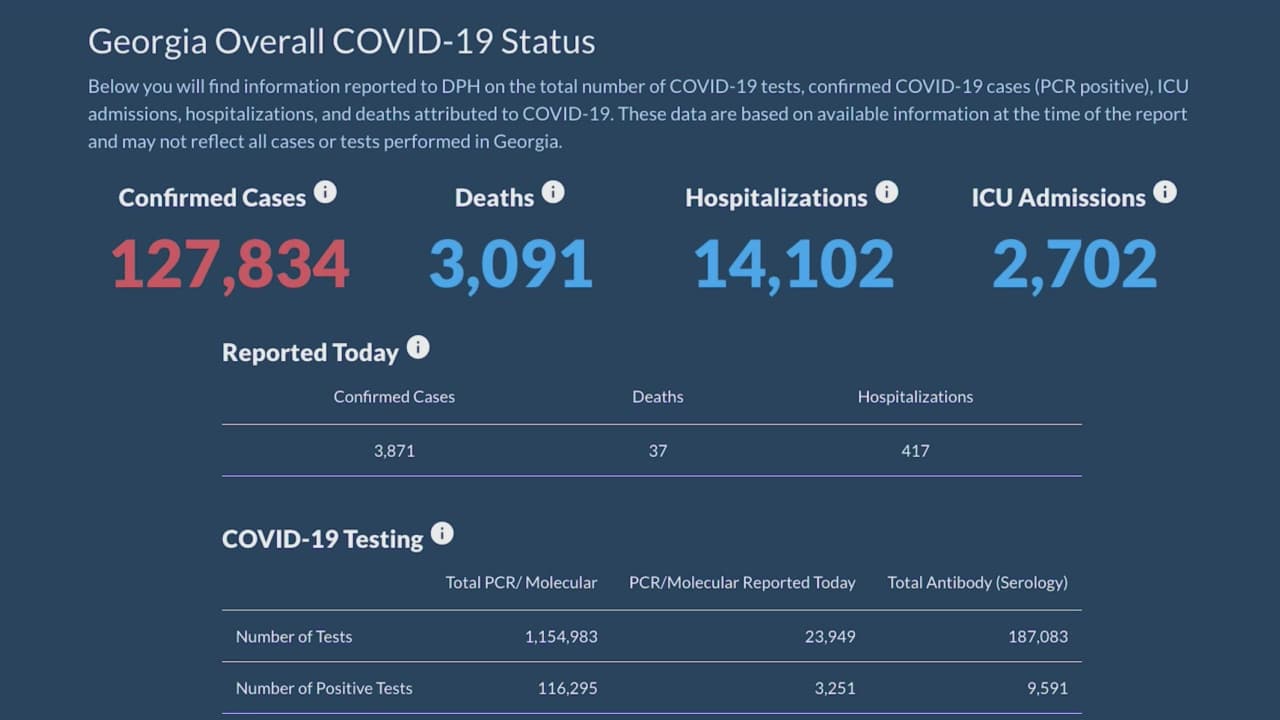Open the COVID-19 Testing info icon

(442, 534)
